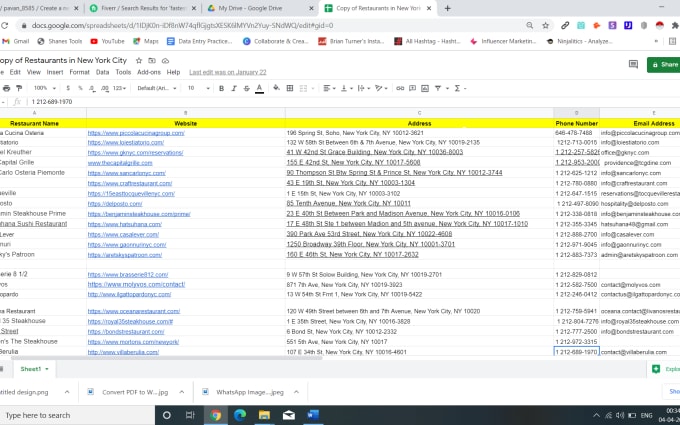Apply percent format to selection

pyautogui.click(x=80, y=88)
